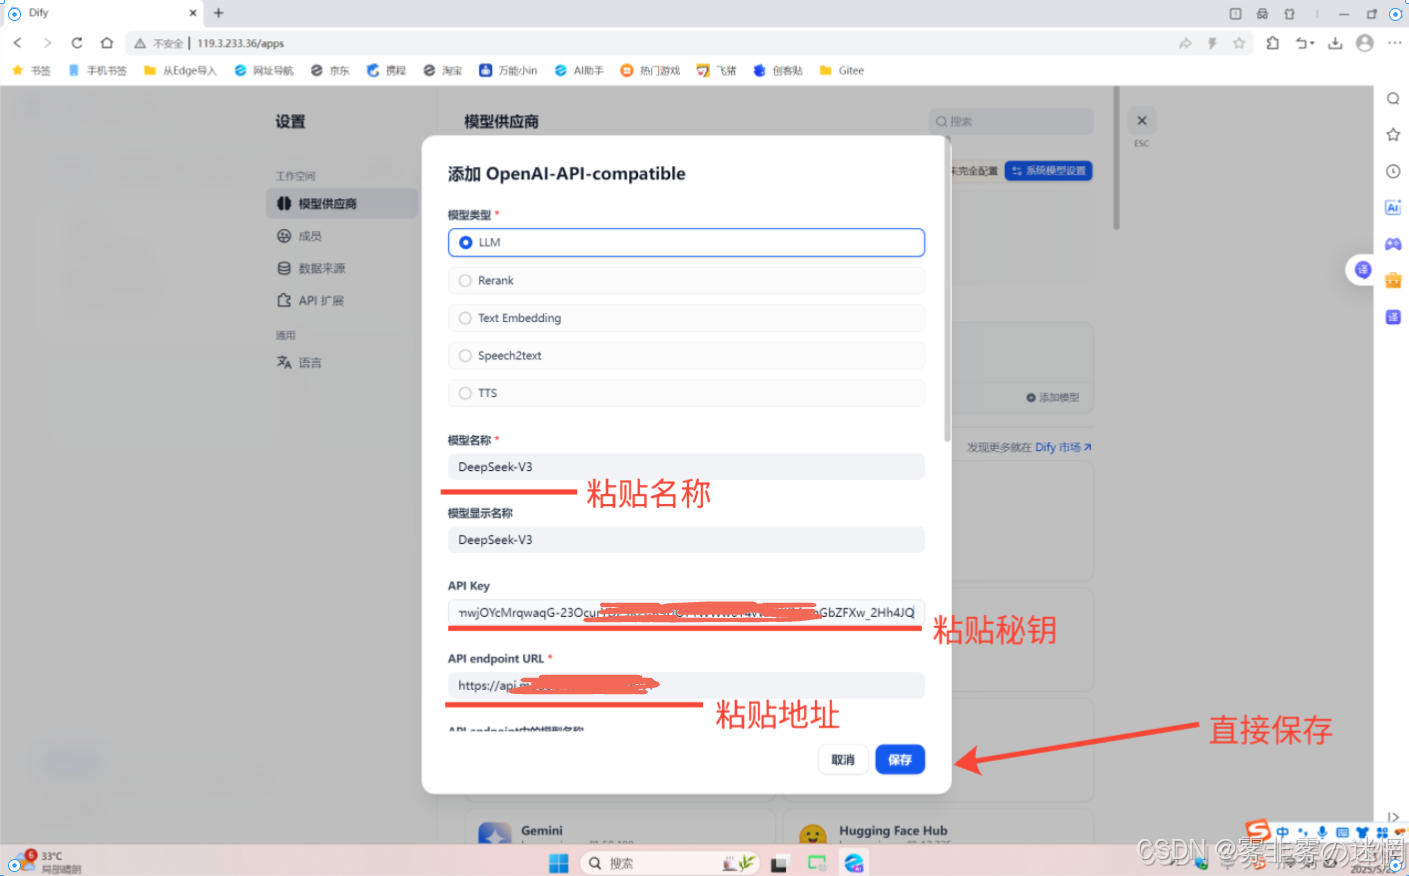Click the 添加模型 add model link
The height and width of the screenshot is (876, 1409).
(1053, 397)
